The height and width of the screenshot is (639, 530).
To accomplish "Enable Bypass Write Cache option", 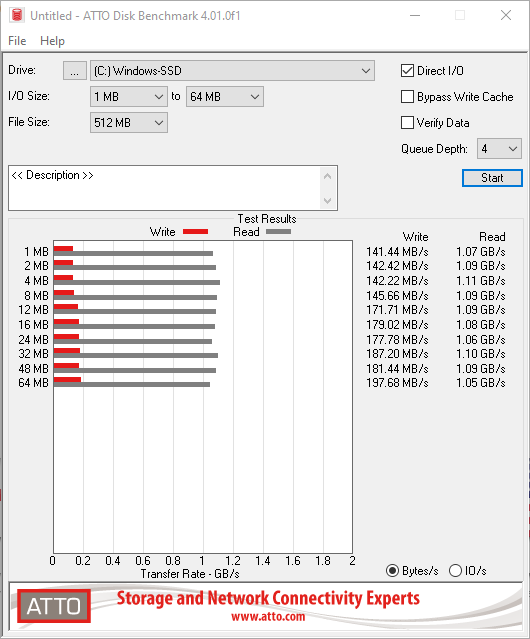I will [x=407, y=97].
